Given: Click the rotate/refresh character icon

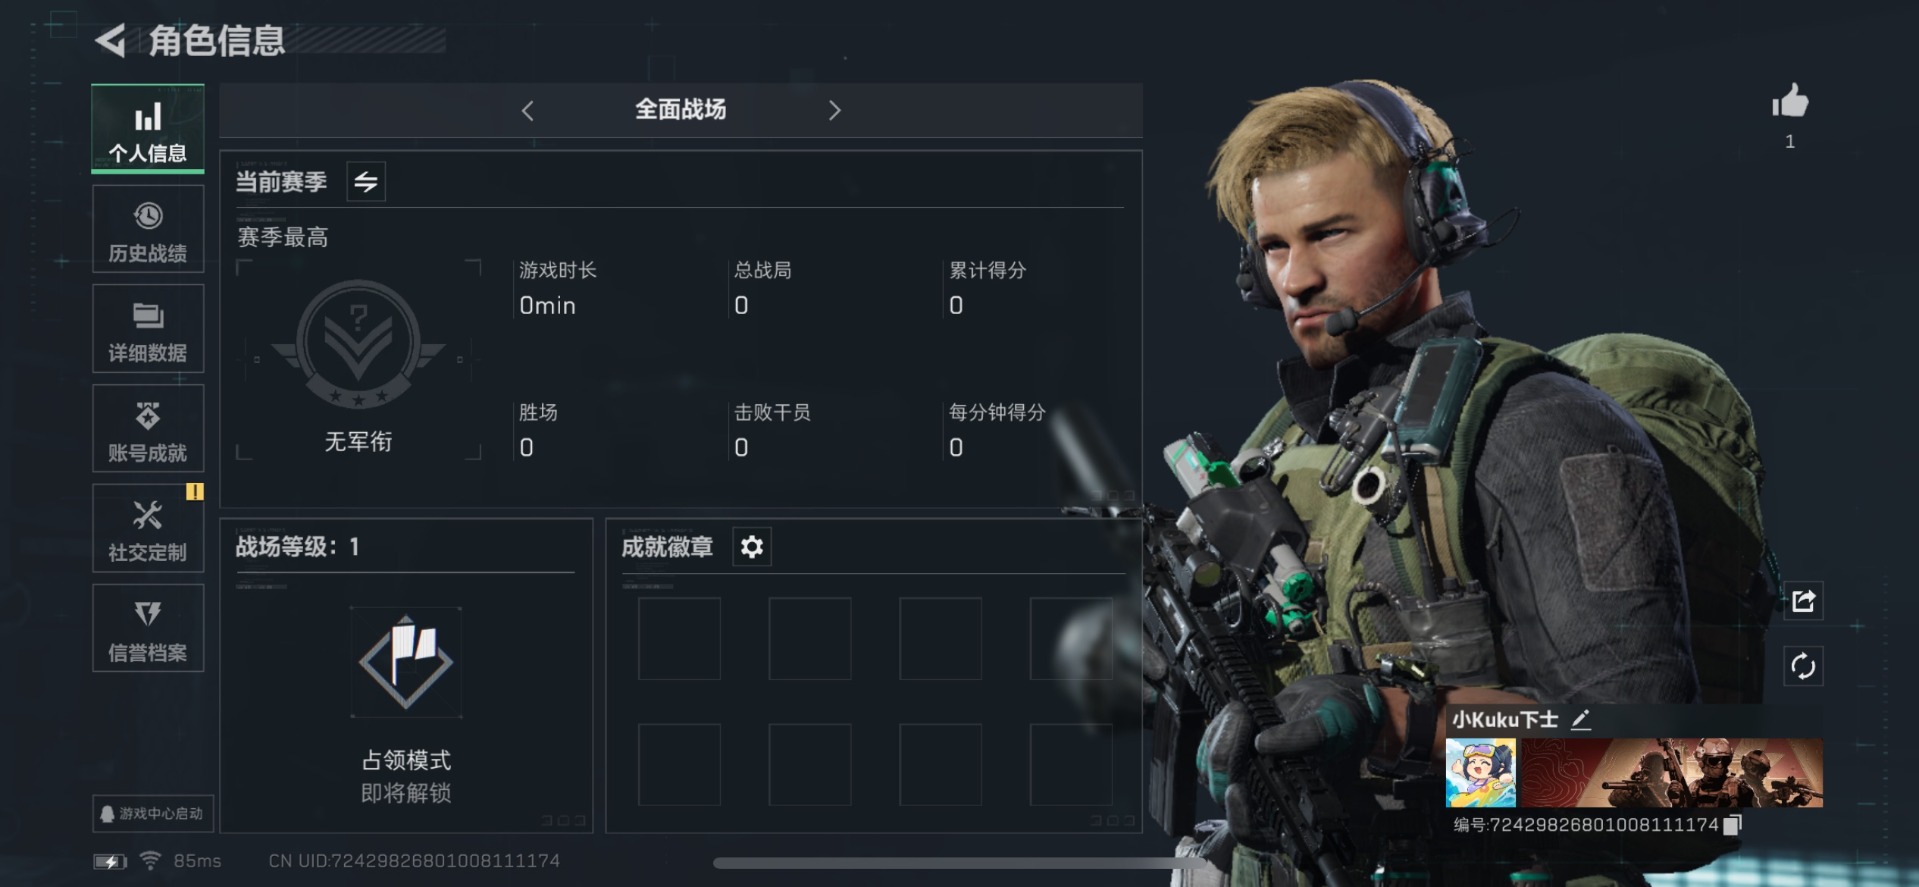Looking at the screenshot, I should click(1803, 666).
